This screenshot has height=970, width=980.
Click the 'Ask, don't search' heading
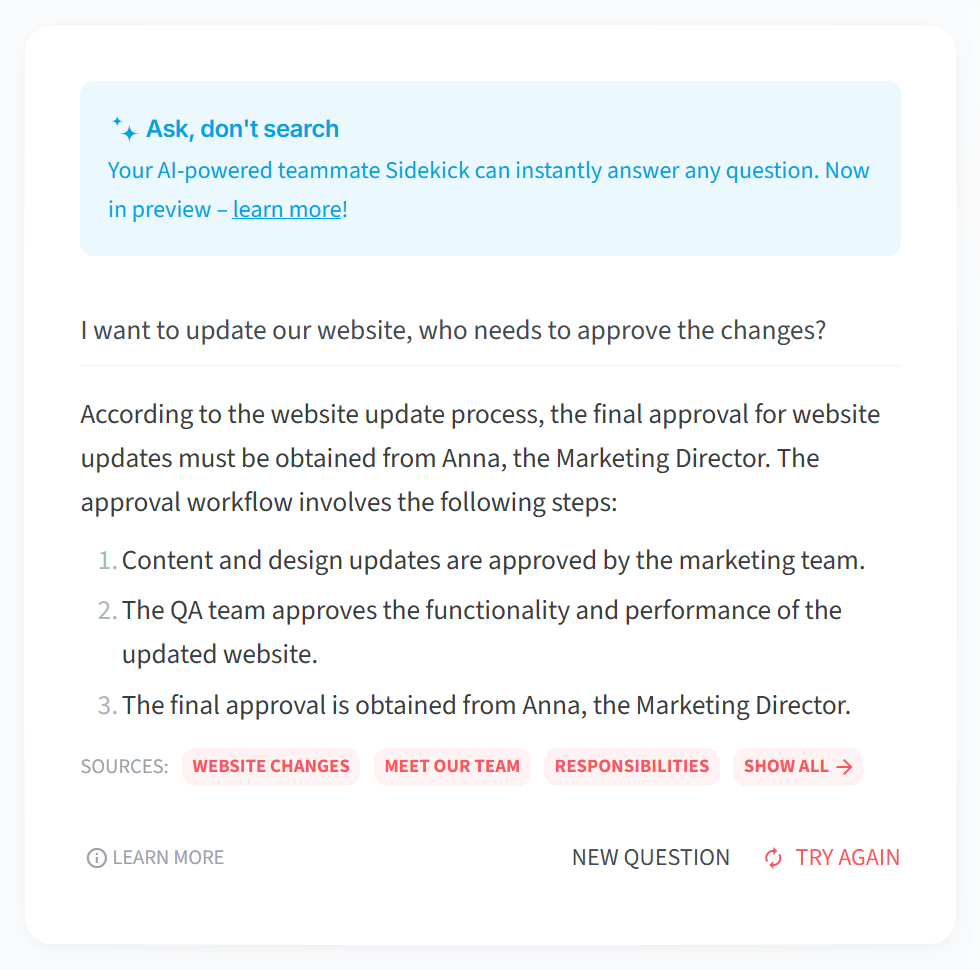(x=242, y=129)
